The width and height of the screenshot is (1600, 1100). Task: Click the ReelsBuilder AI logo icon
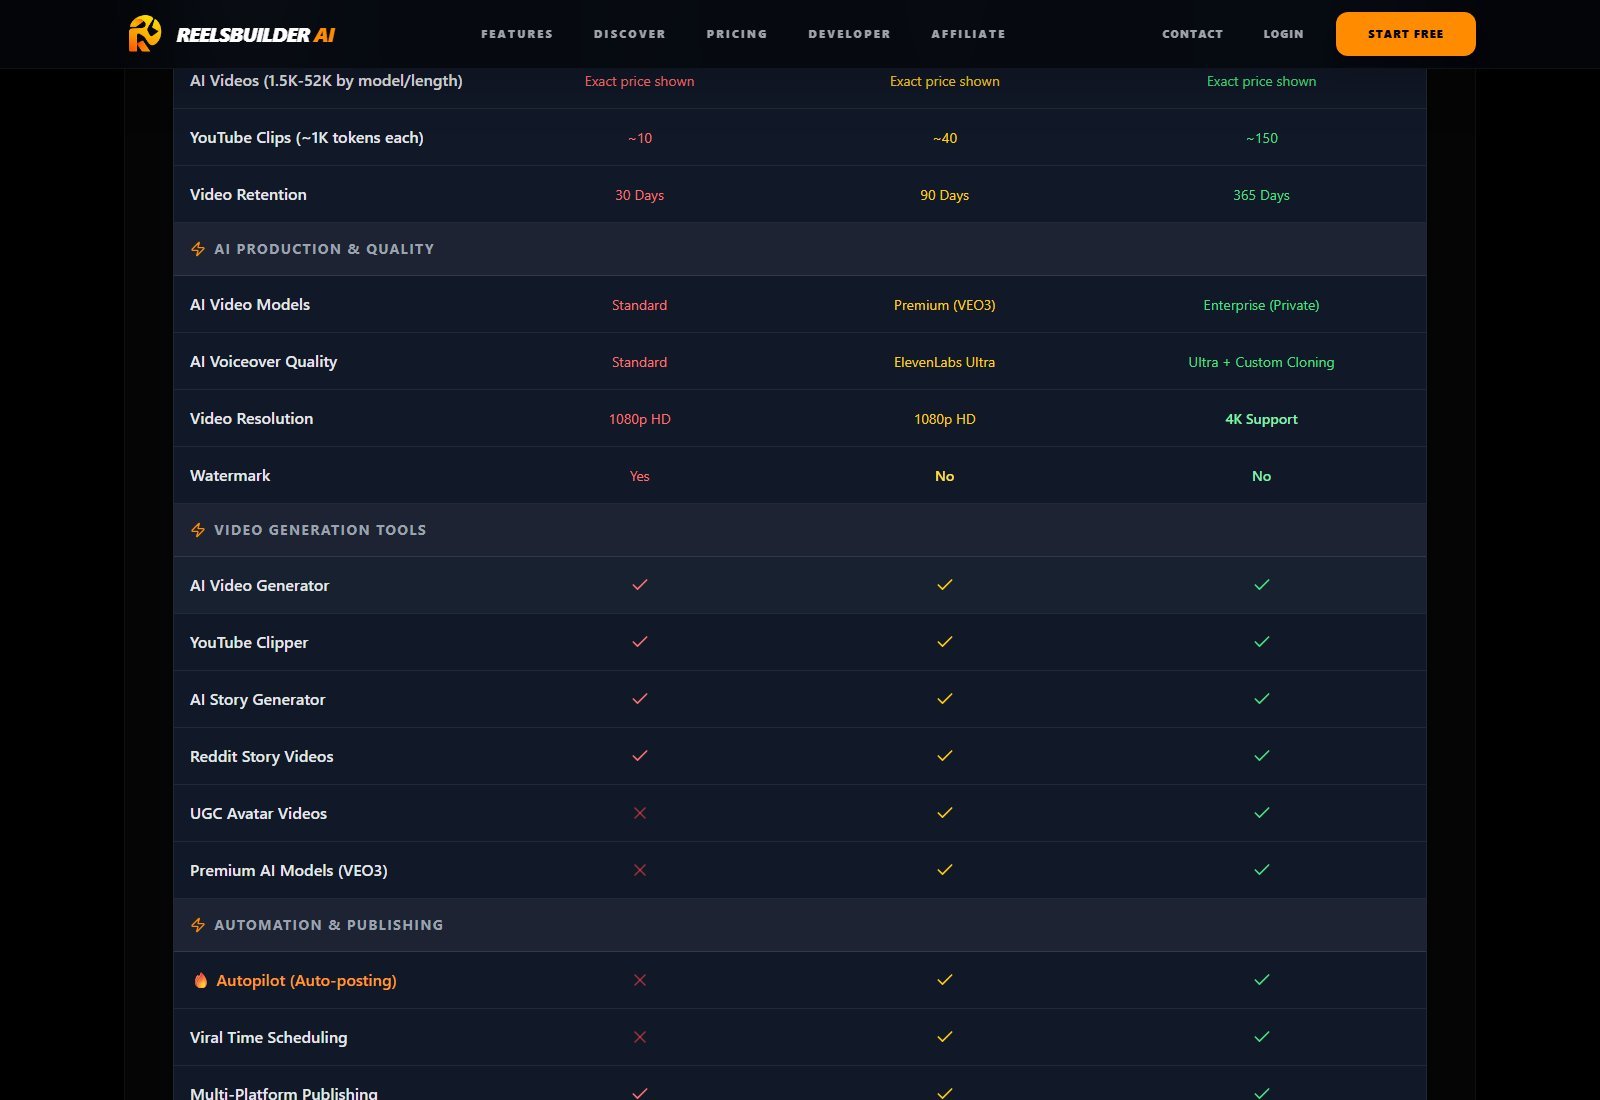pos(145,33)
